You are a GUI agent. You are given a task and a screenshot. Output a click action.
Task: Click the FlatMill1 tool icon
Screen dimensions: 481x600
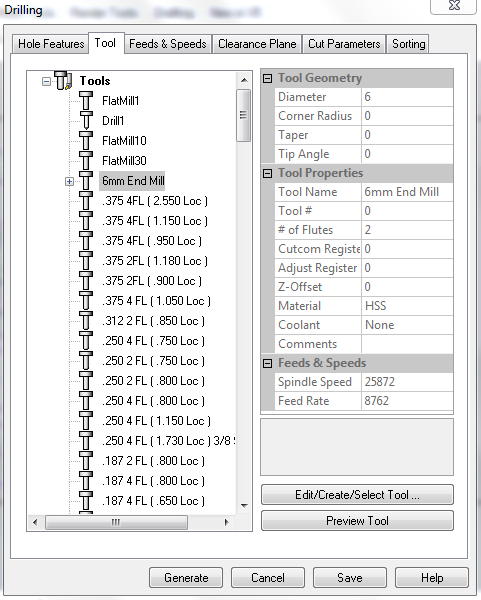point(86,101)
